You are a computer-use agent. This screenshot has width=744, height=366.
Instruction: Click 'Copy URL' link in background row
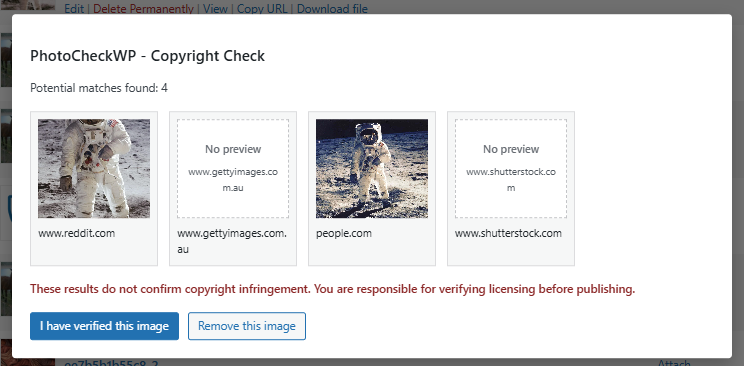tap(262, 9)
